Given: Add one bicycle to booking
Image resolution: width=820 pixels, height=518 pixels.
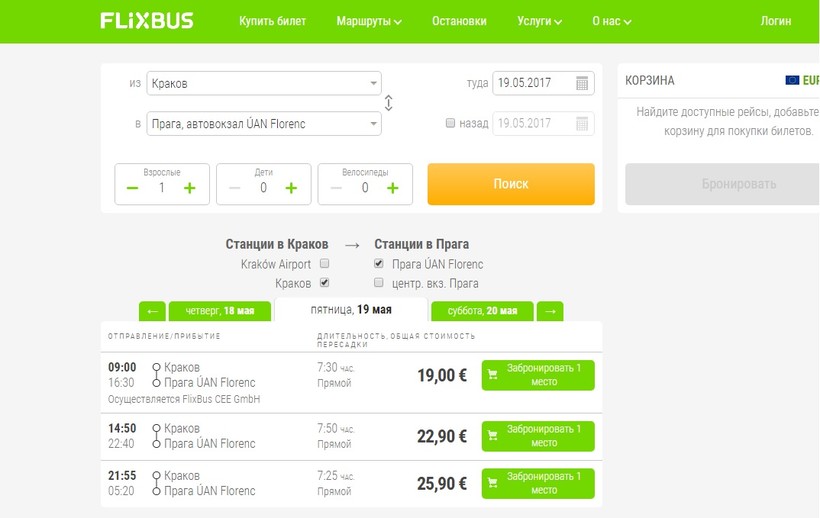Looking at the screenshot, I should (x=392, y=188).
